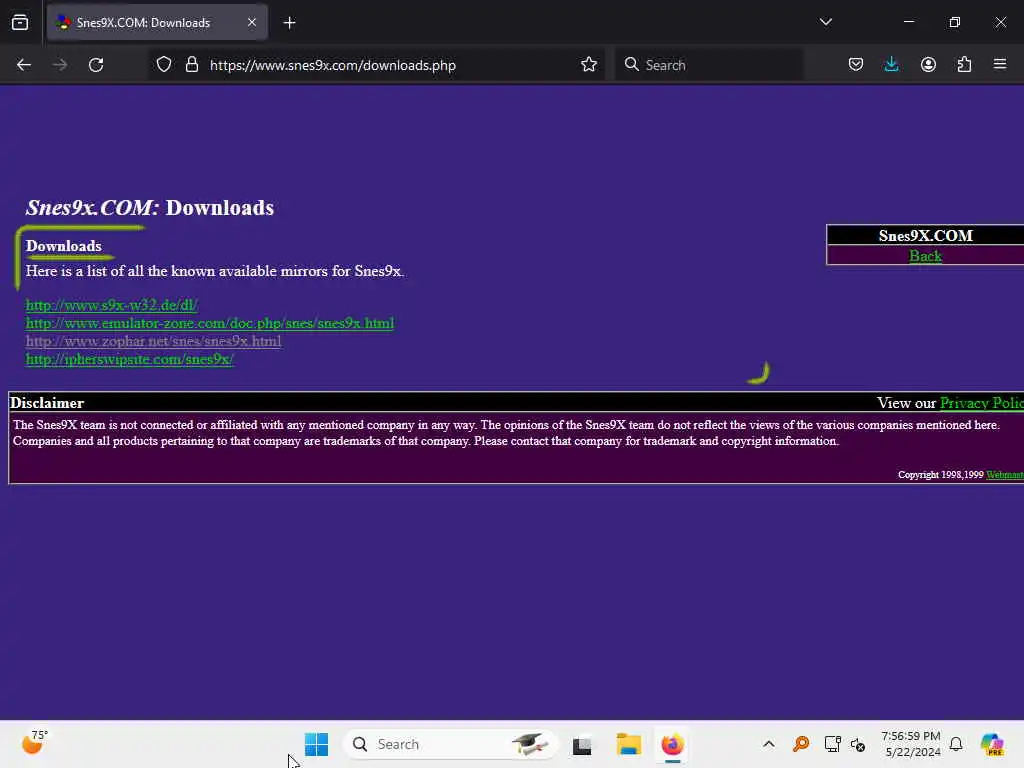
Task: Click the Webmaster link
Action: coord(1005,475)
